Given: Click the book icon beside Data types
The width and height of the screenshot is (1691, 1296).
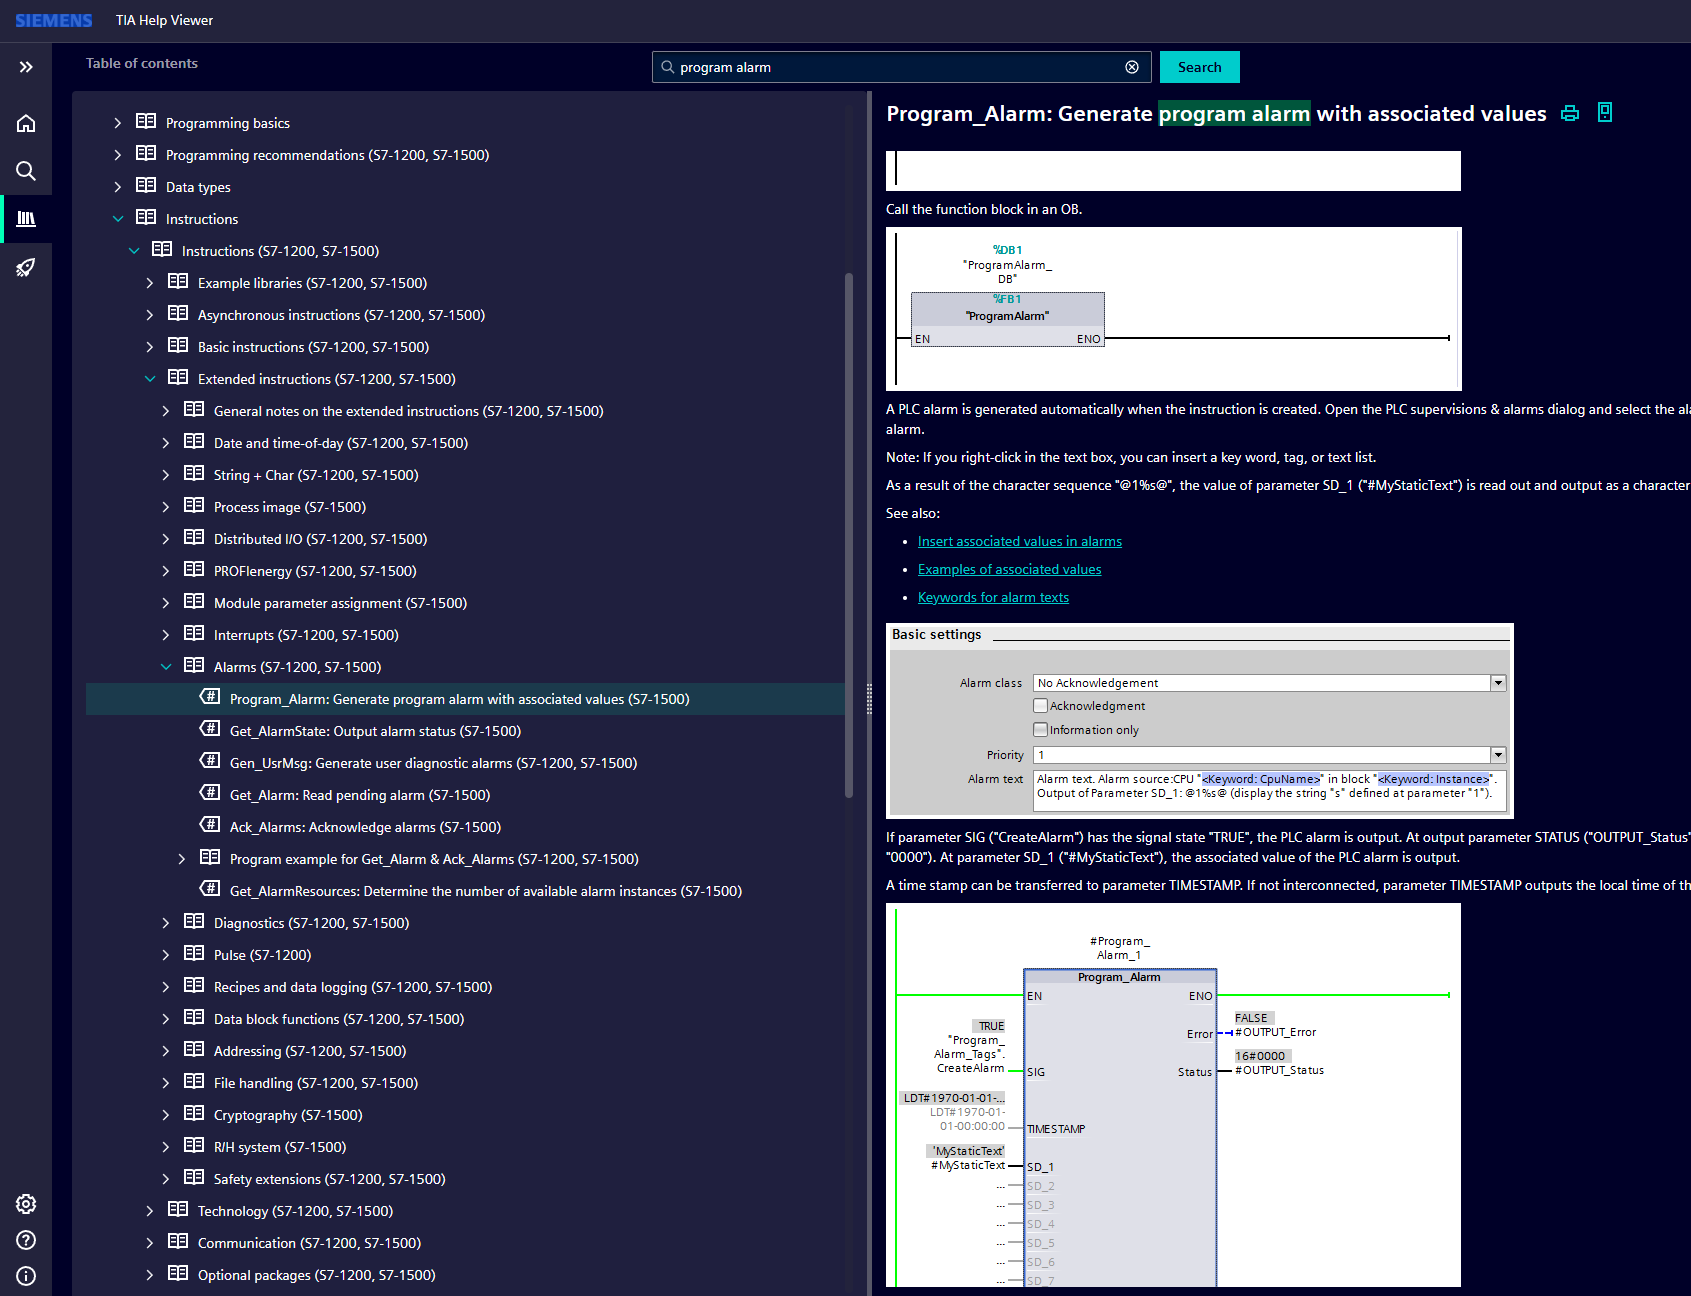Looking at the screenshot, I should [146, 186].
